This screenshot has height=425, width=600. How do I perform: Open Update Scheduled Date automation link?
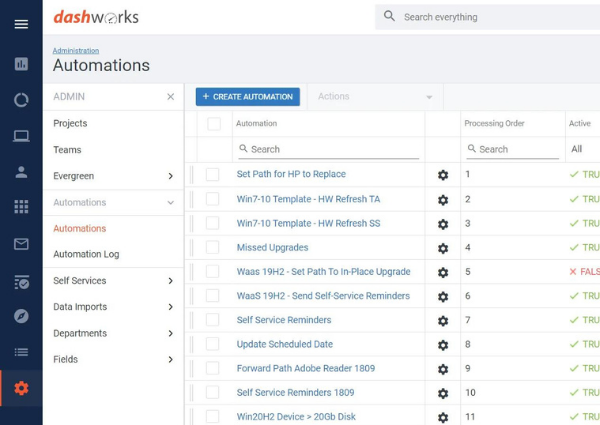[285, 344]
